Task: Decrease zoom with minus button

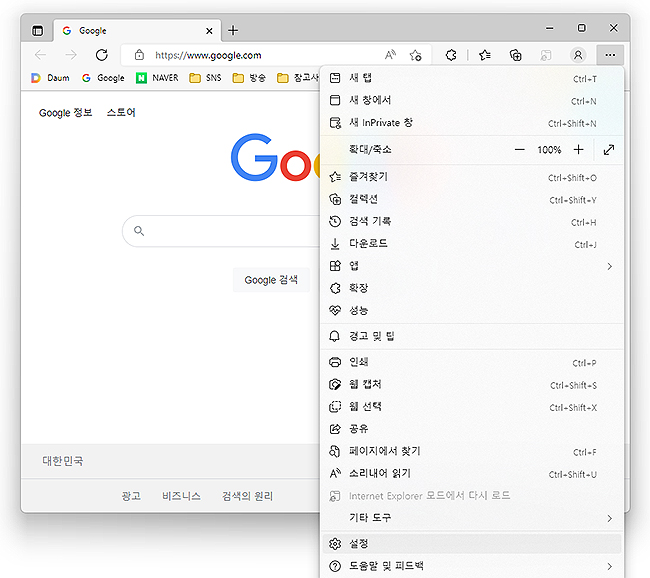Action: tap(519, 150)
